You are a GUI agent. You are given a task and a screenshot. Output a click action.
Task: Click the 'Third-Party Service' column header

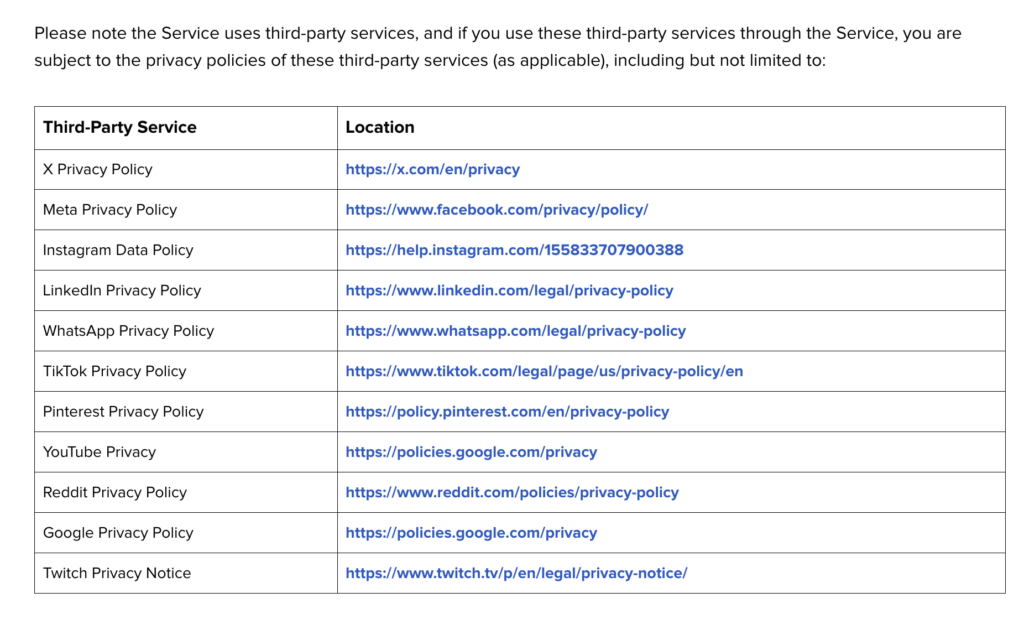coord(186,128)
